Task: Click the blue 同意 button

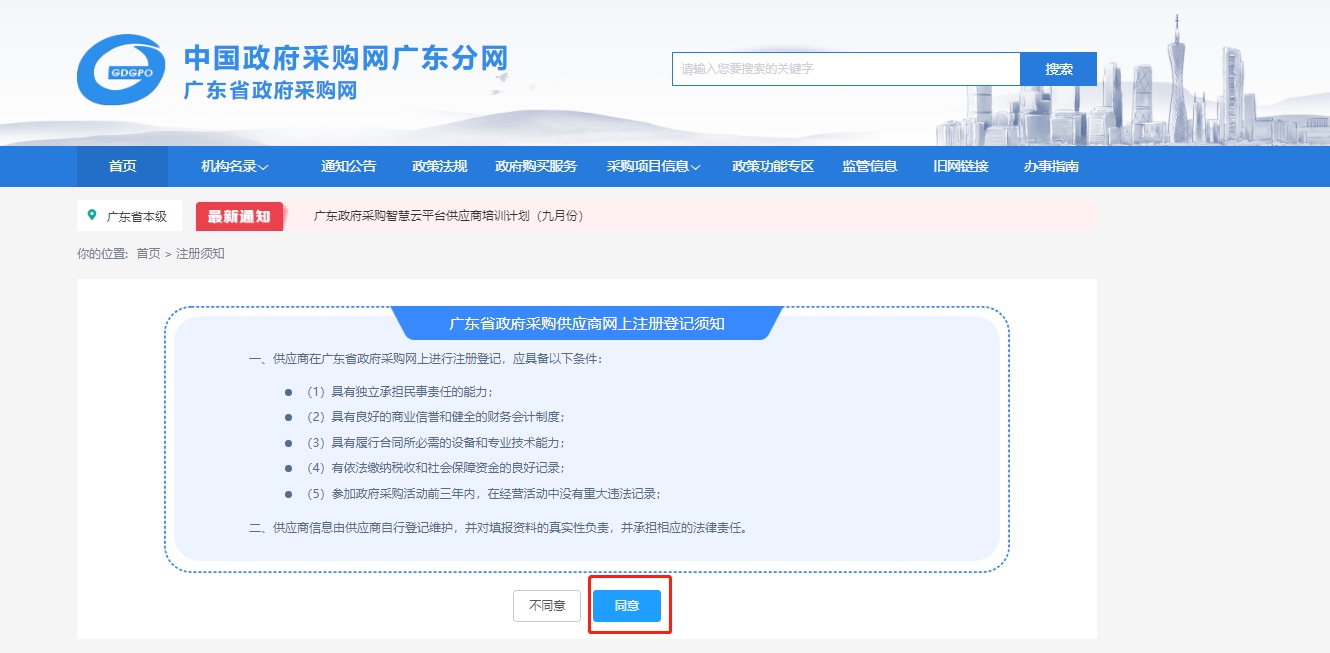Action: point(627,606)
